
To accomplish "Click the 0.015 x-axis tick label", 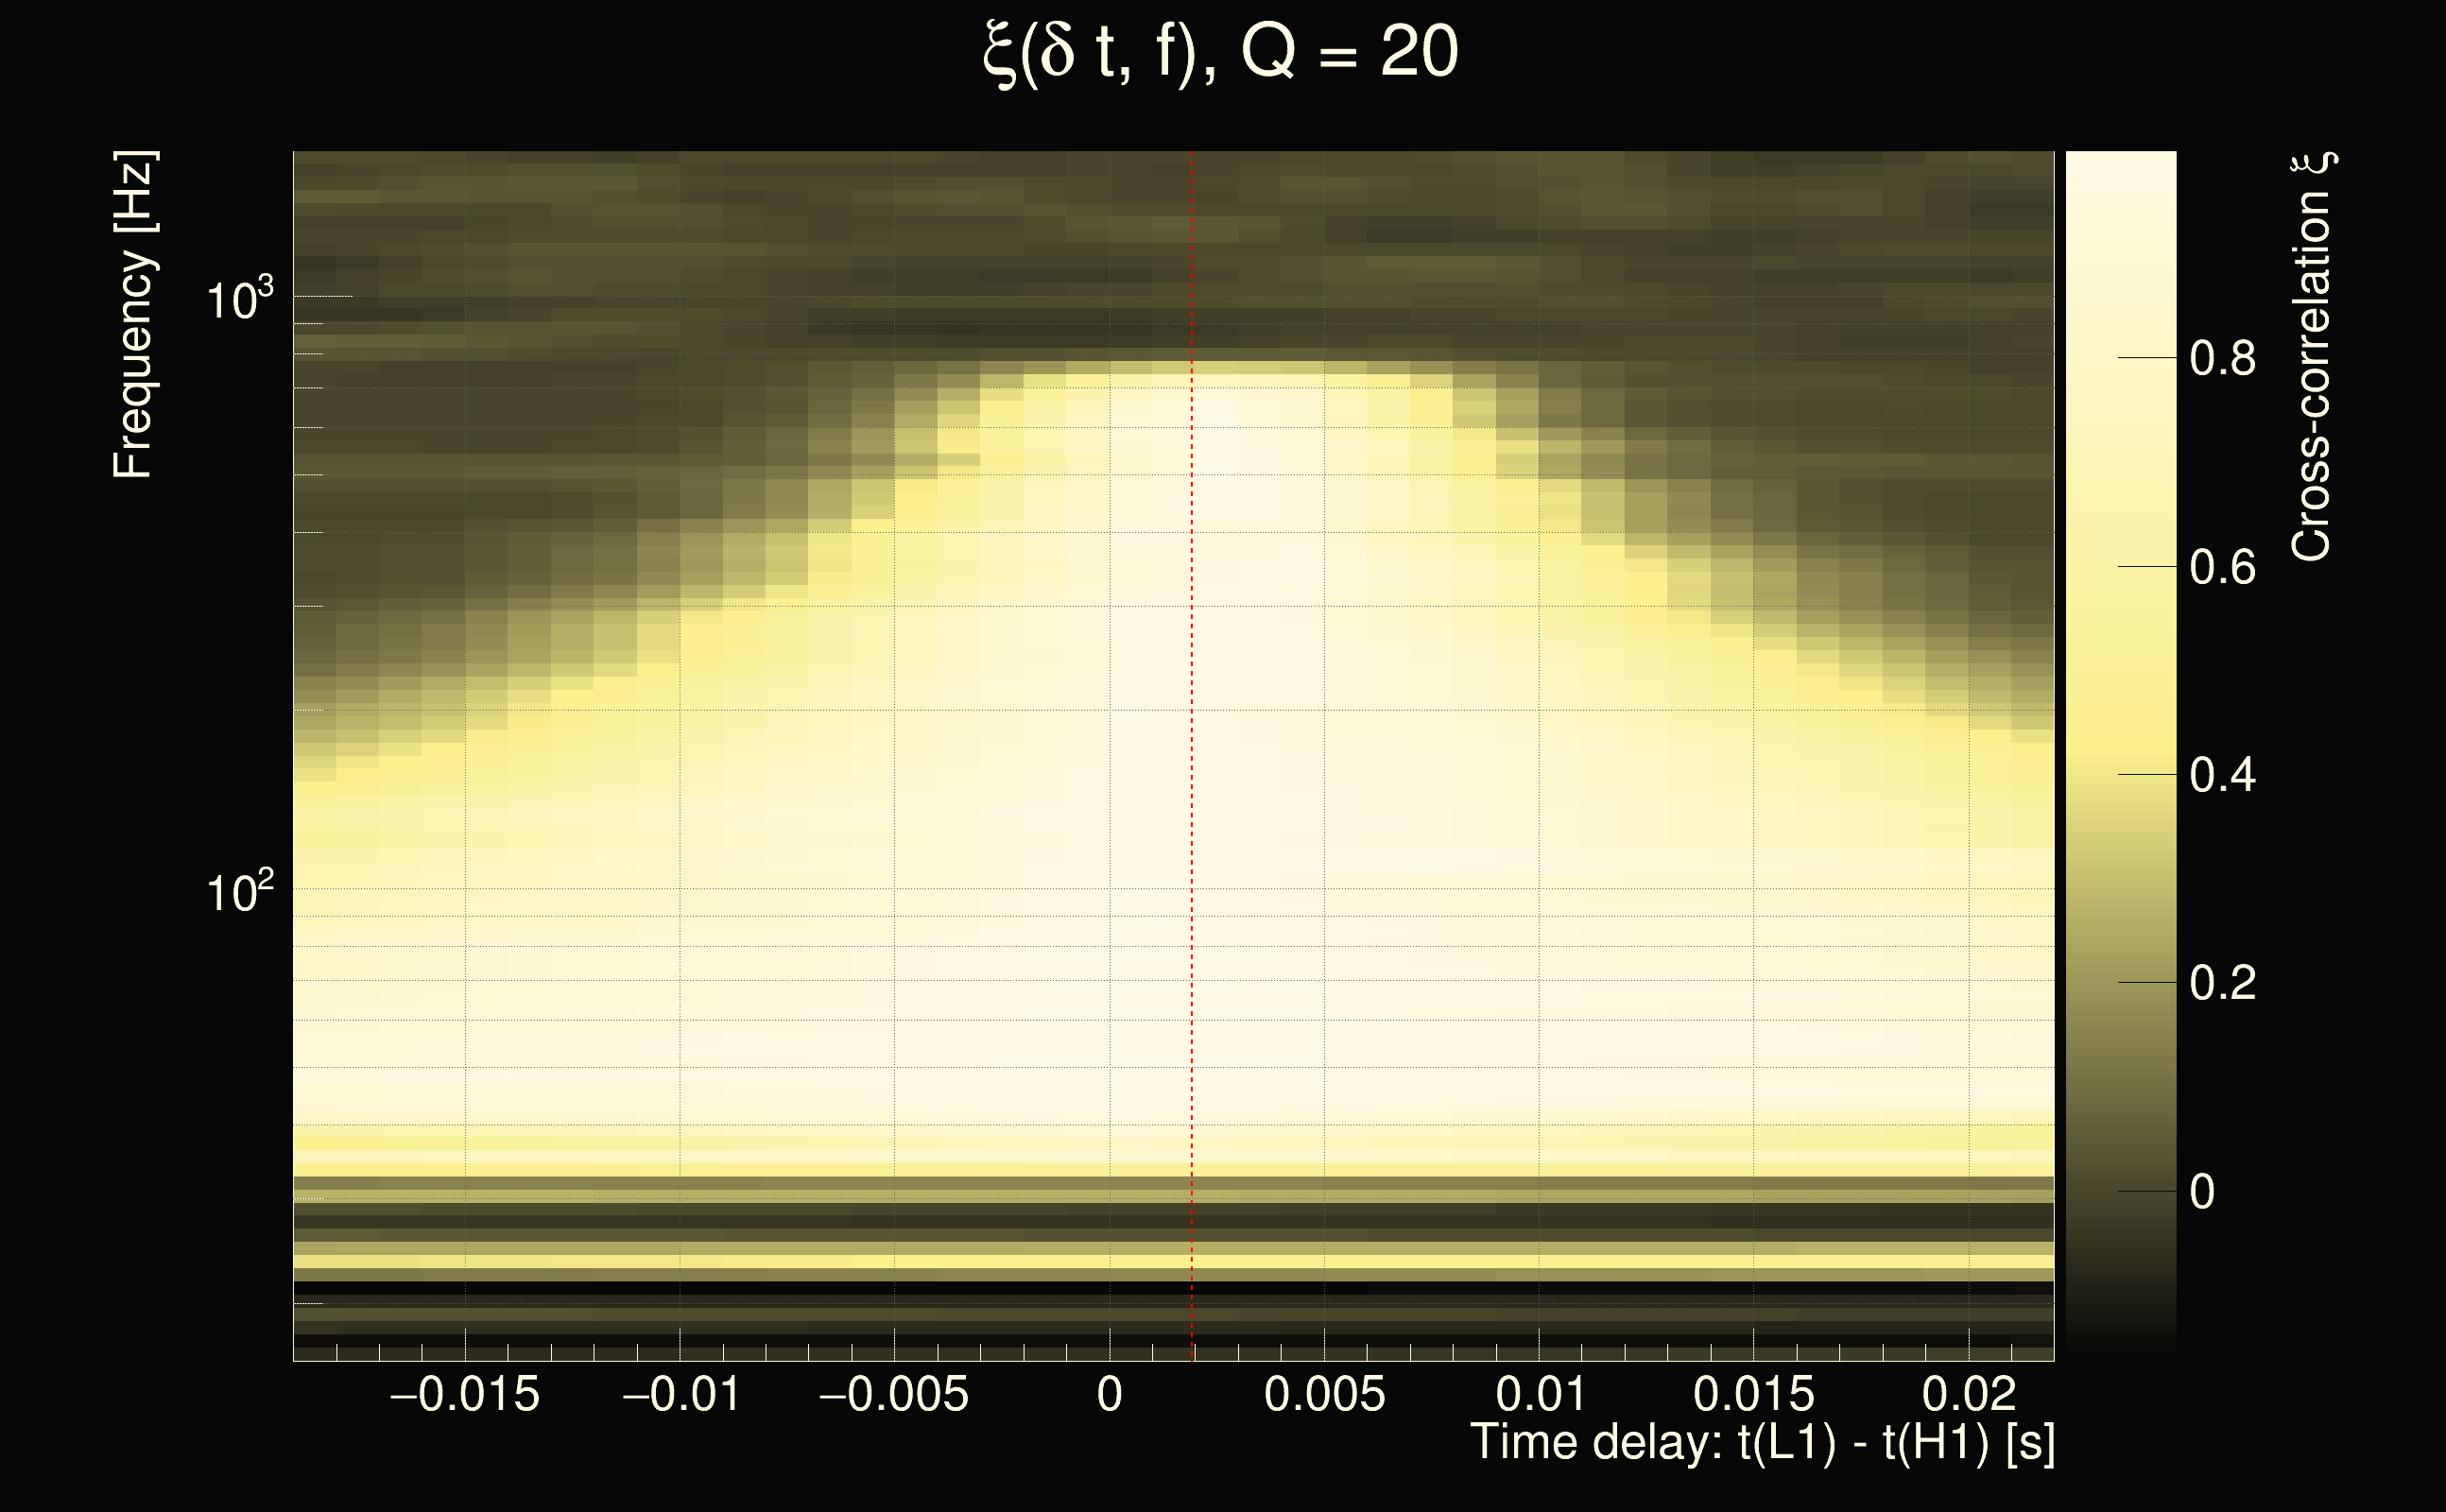I will [x=1753, y=1394].
